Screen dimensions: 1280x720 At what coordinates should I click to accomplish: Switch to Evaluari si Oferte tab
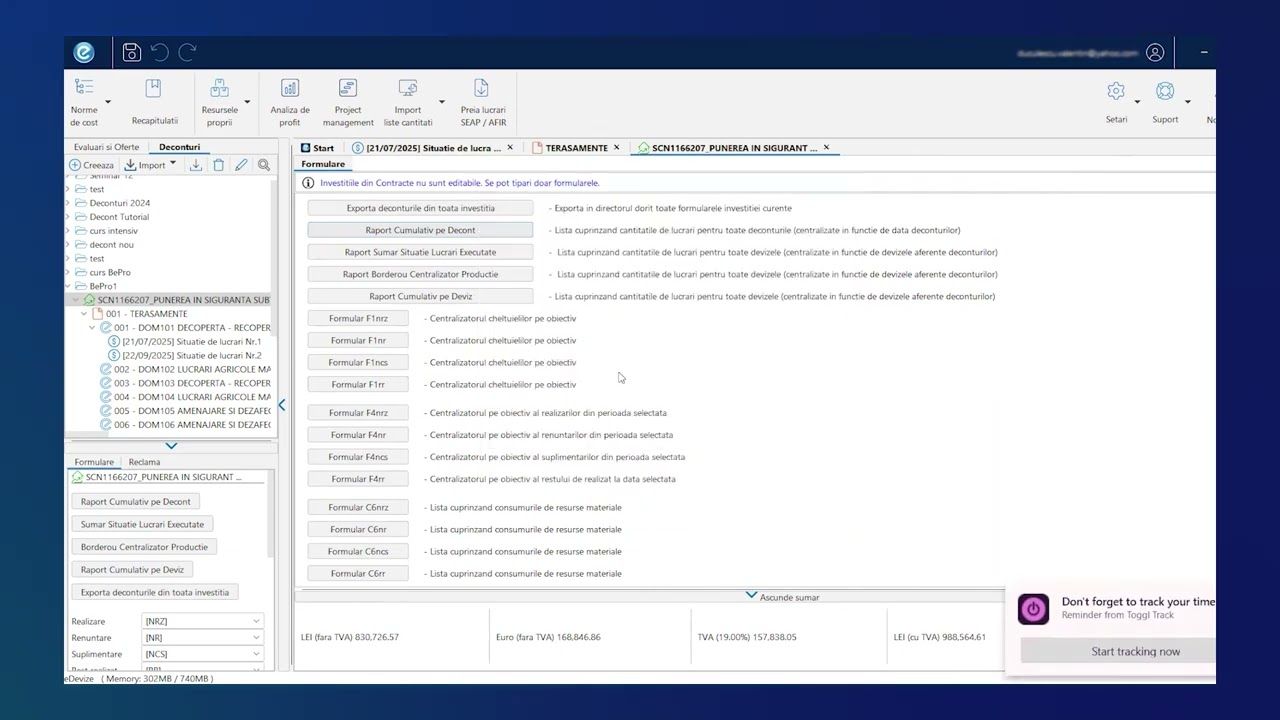(107, 147)
